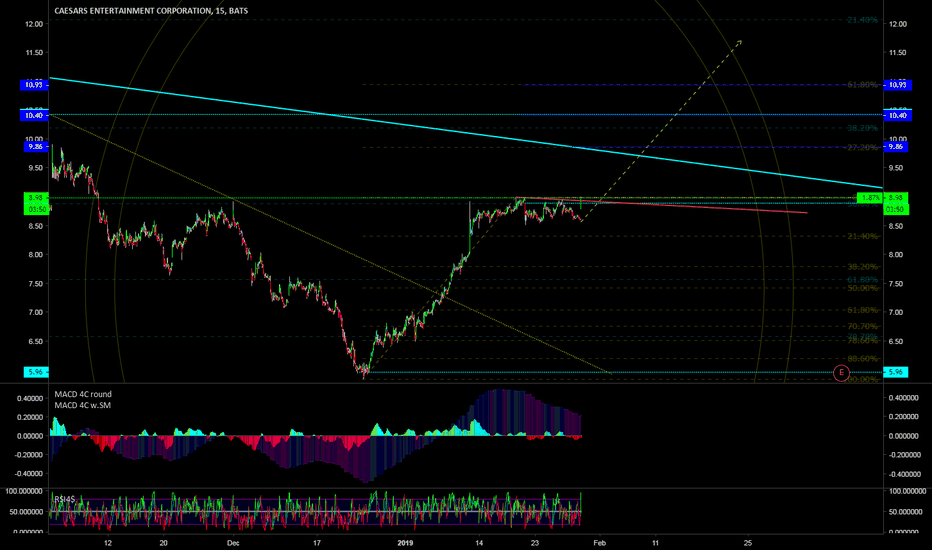Click the Dec label on time axis
Viewport: 932px width, 550px height.
pyautogui.click(x=233, y=543)
